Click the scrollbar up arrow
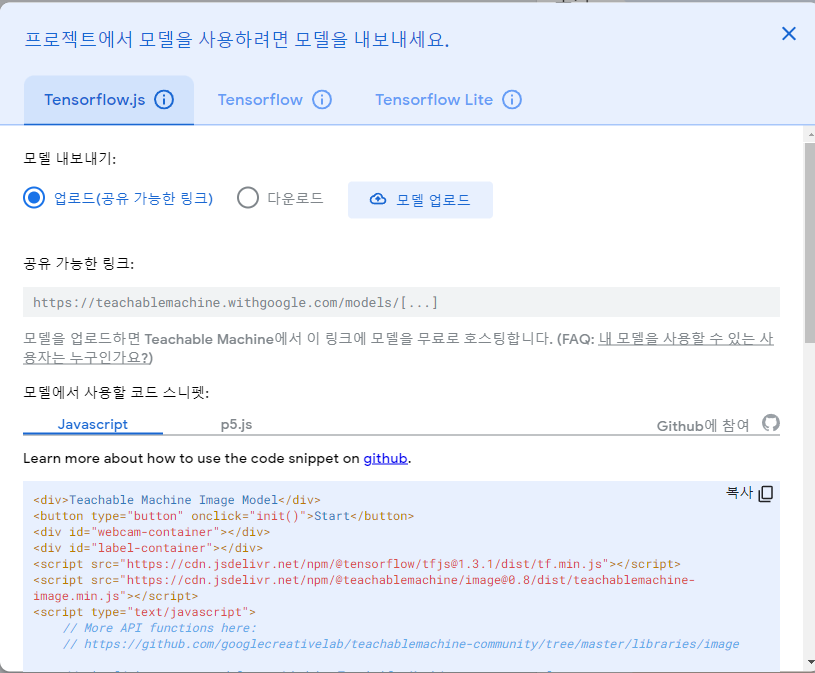 pos(810,134)
